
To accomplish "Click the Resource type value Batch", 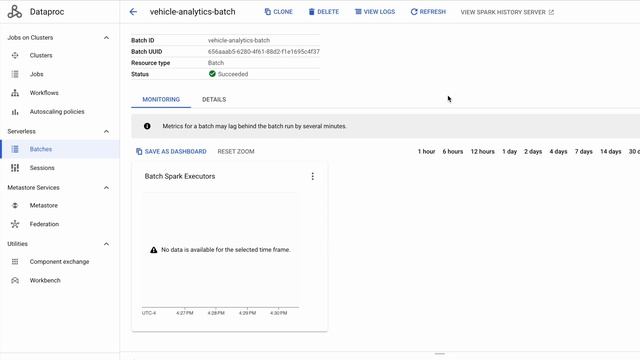I will pos(216,63).
